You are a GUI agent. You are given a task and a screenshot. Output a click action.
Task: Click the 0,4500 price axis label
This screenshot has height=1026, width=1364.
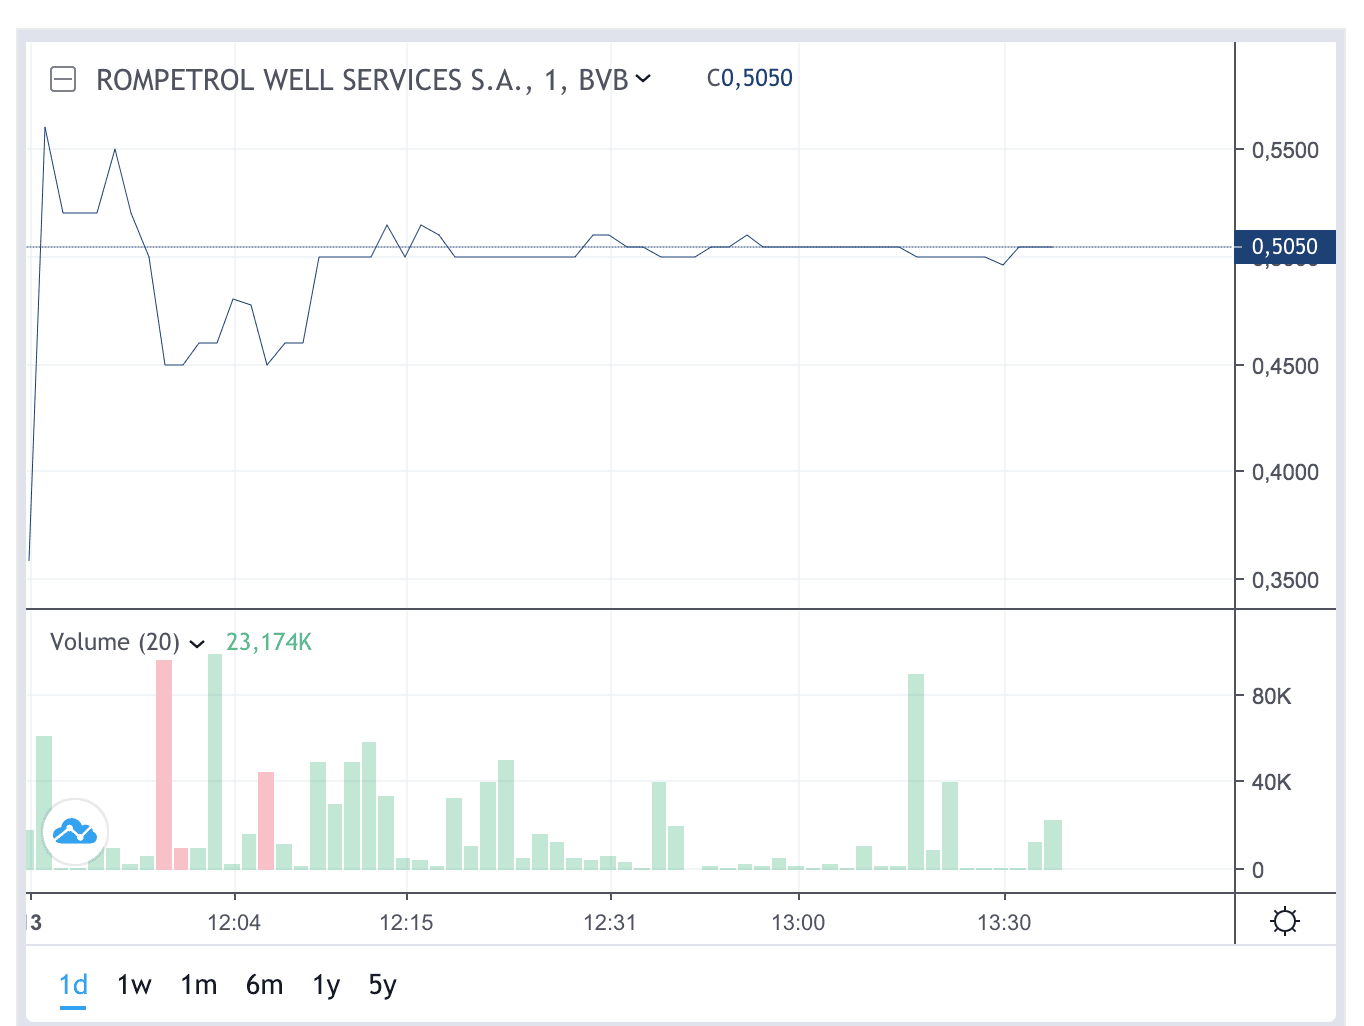pyautogui.click(x=1285, y=366)
